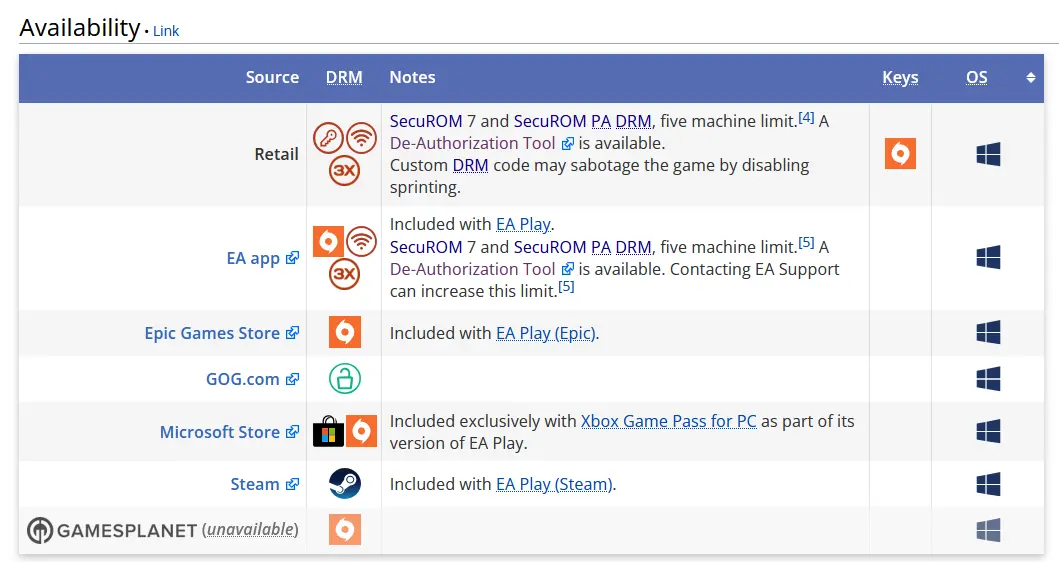Click the Origin key icon in Retail Keys column
This screenshot has height=562, width=1059.
tap(900, 153)
